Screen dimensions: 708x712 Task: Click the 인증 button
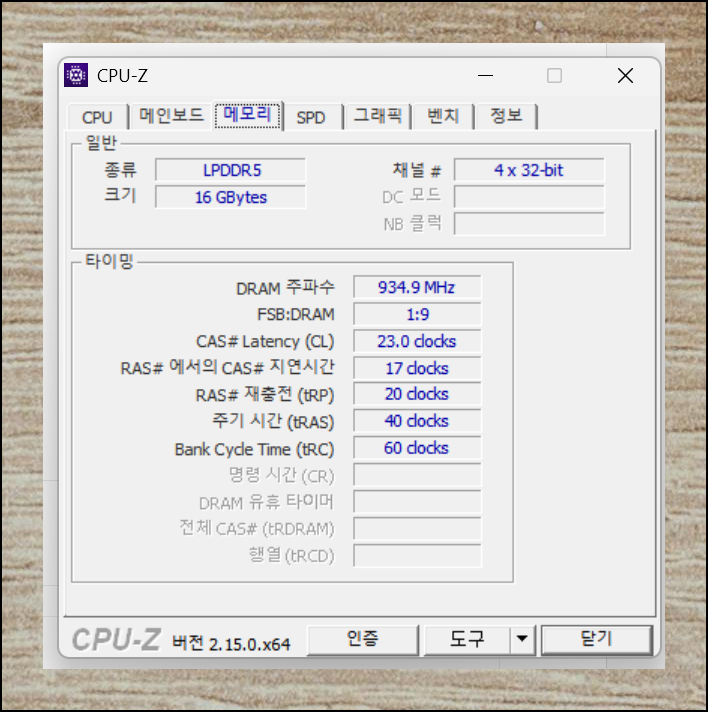point(362,639)
